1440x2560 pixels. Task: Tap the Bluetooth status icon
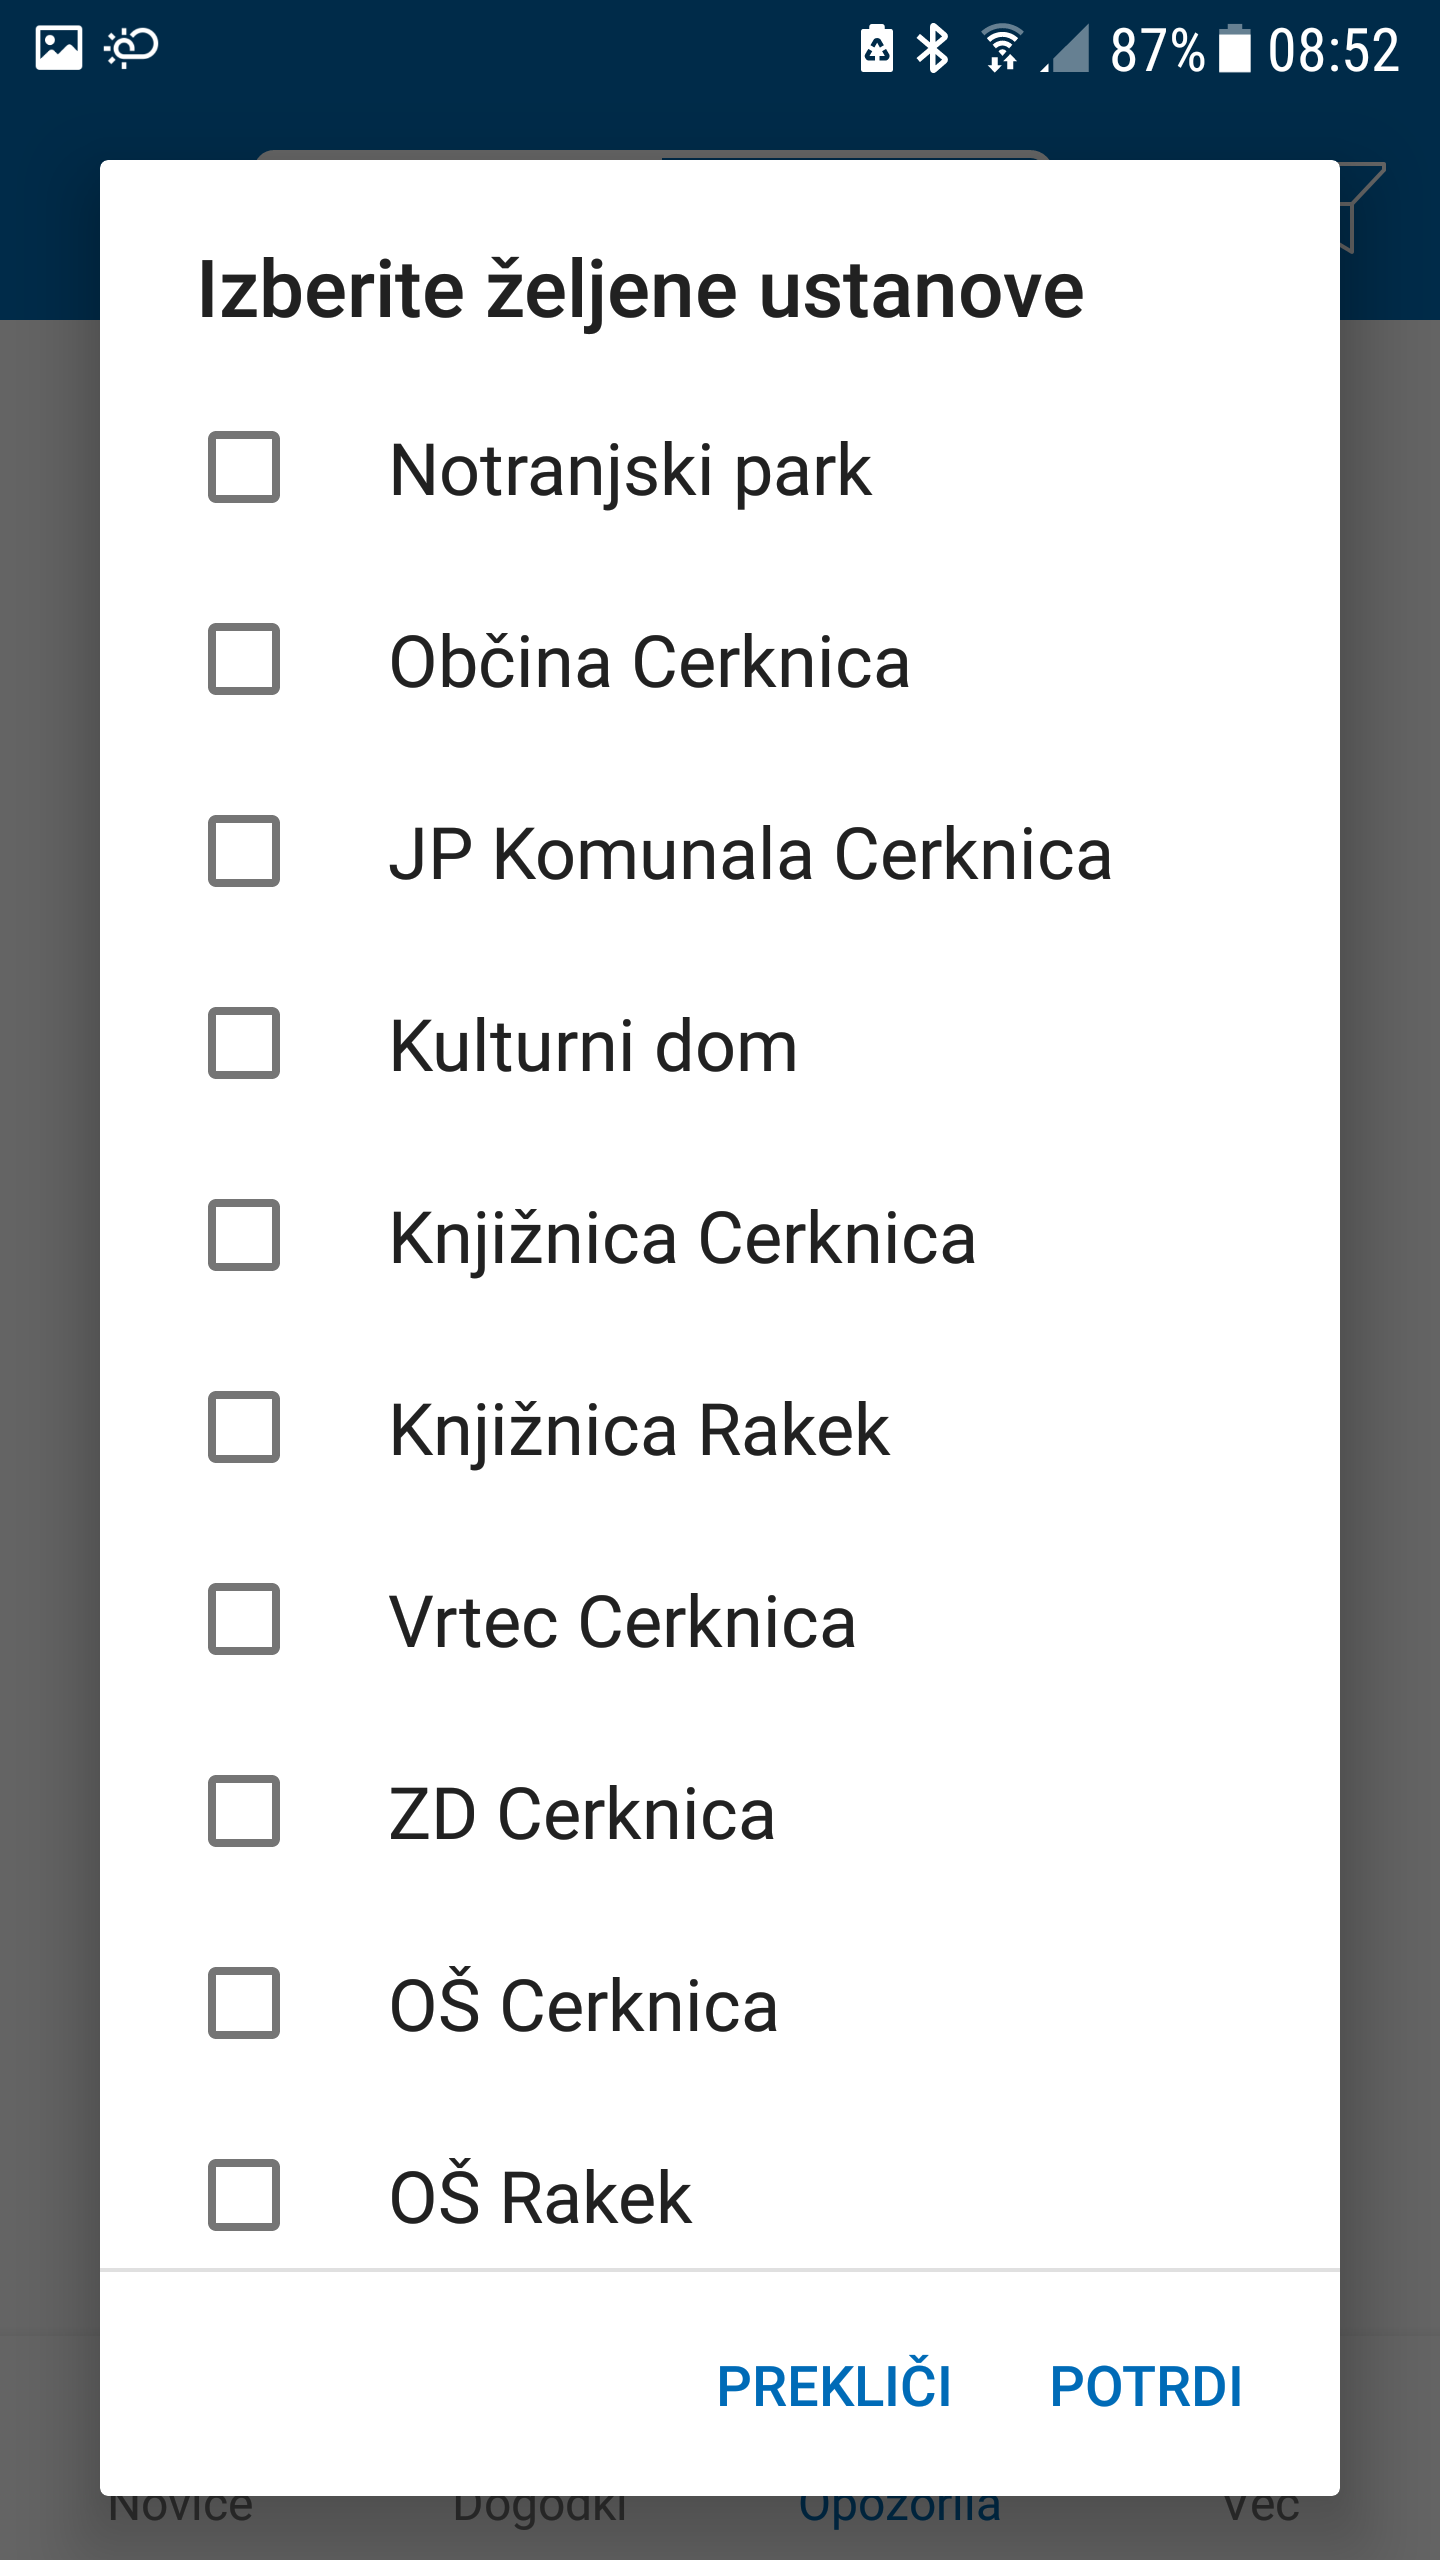coord(933,48)
